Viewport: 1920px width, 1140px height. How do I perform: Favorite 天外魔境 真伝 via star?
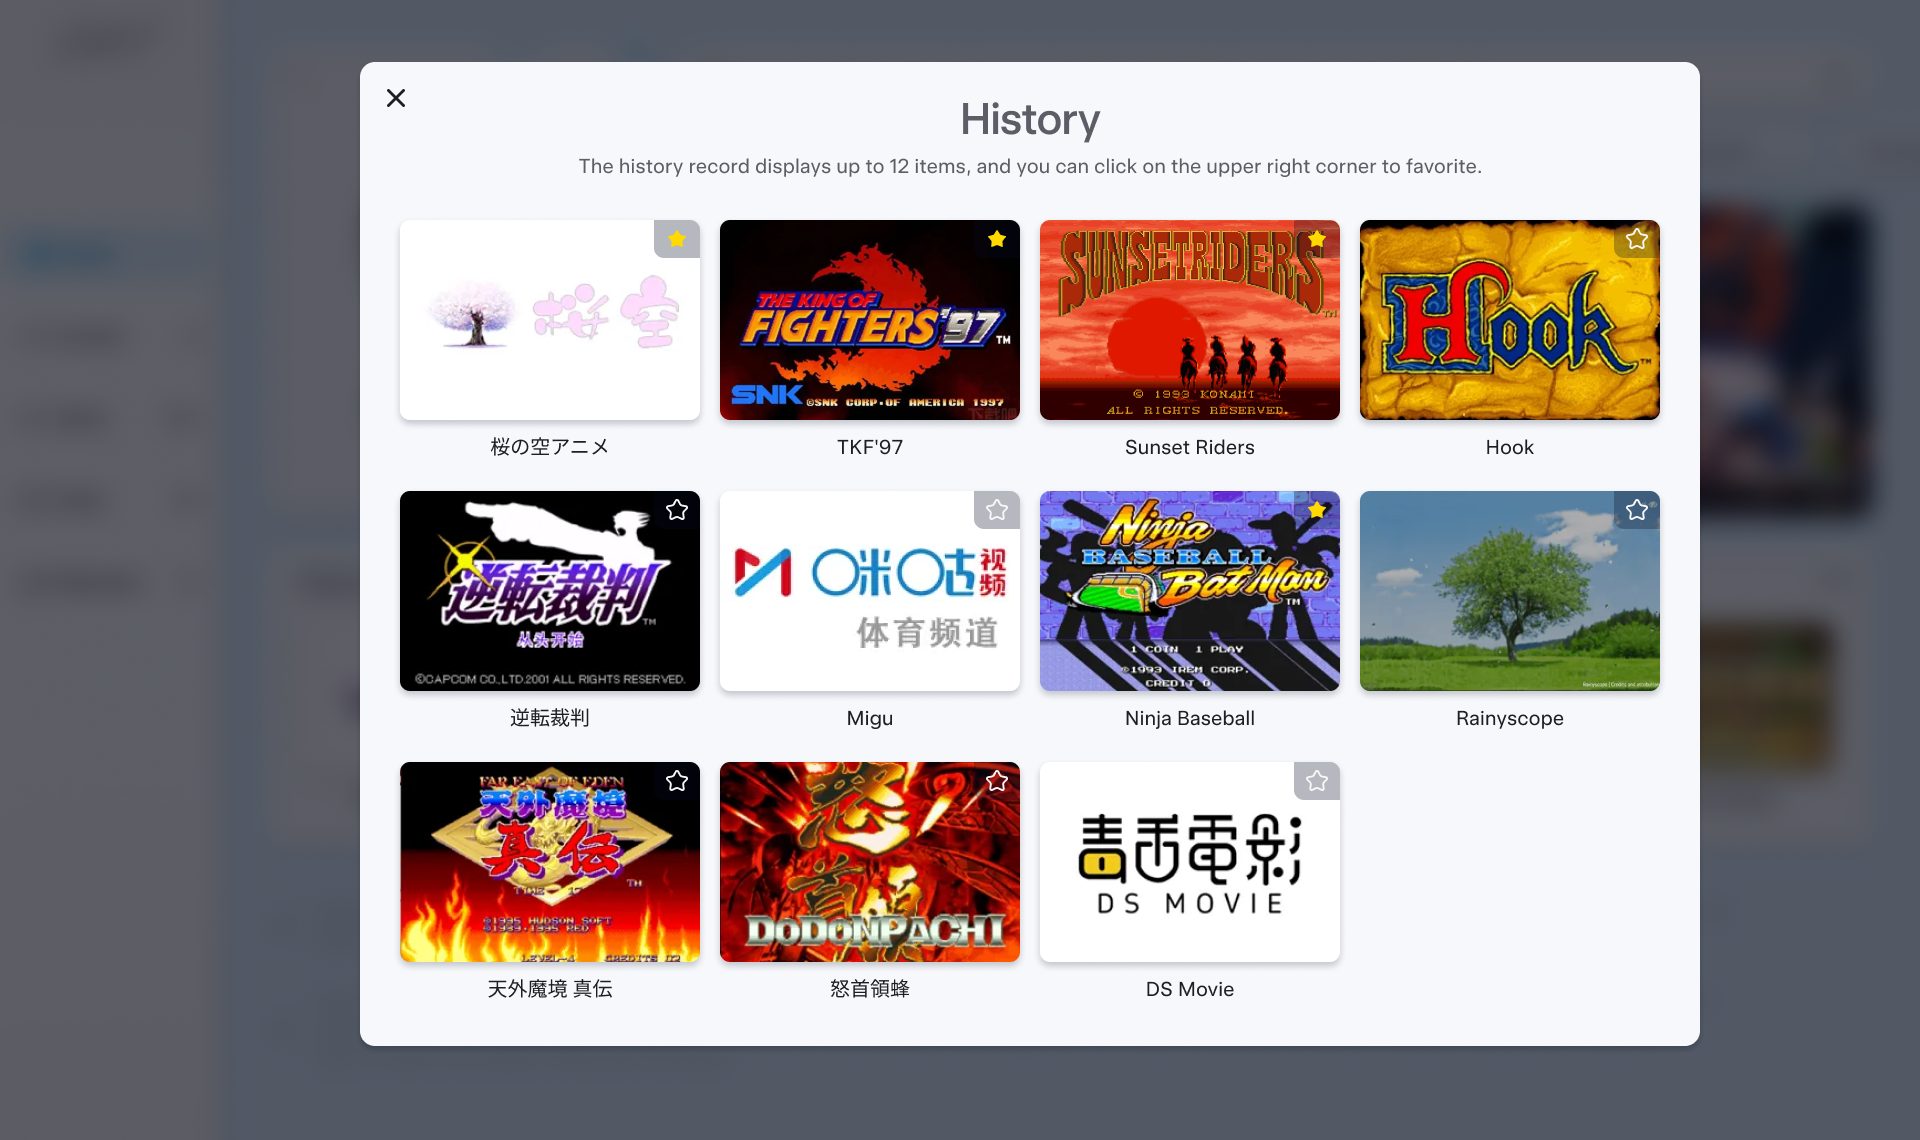[x=677, y=781]
